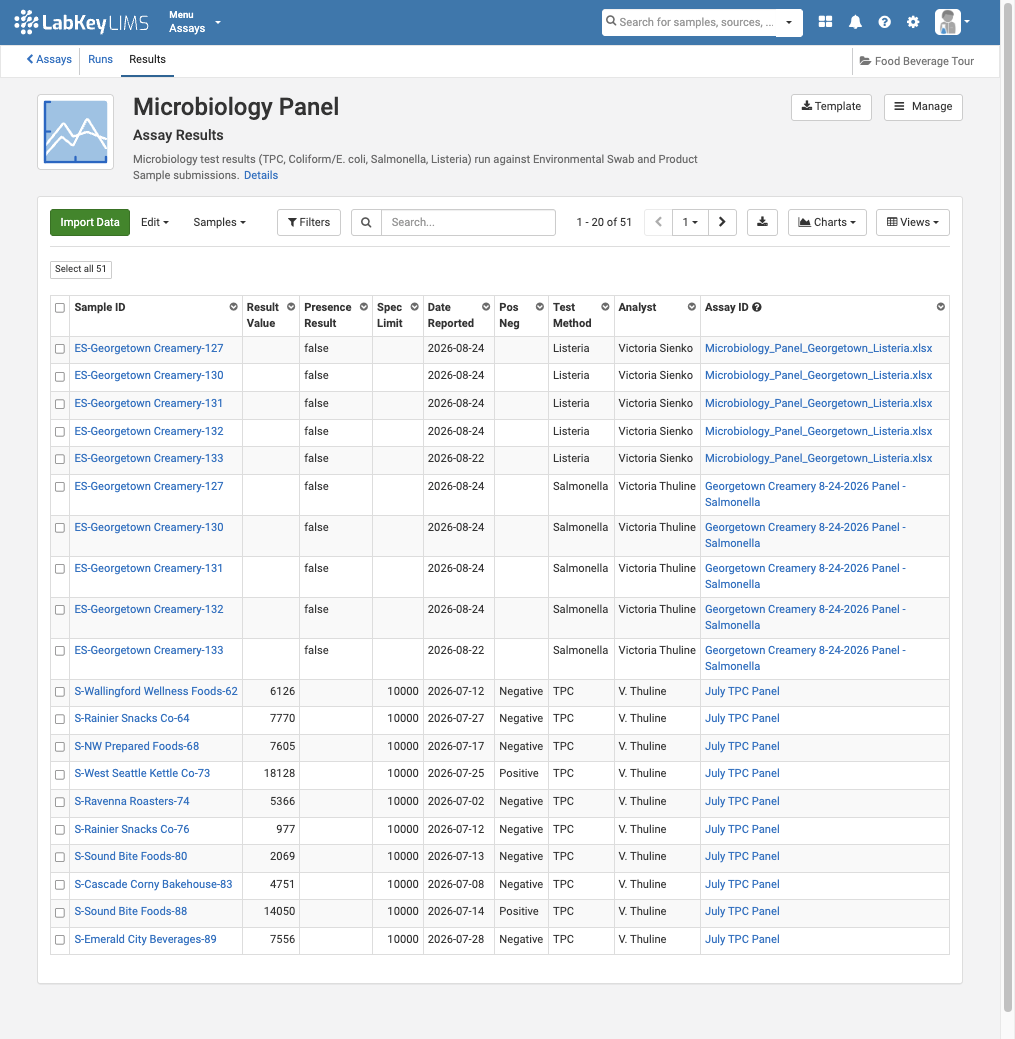
Task: Click Select all 51
Action: click(81, 269)
